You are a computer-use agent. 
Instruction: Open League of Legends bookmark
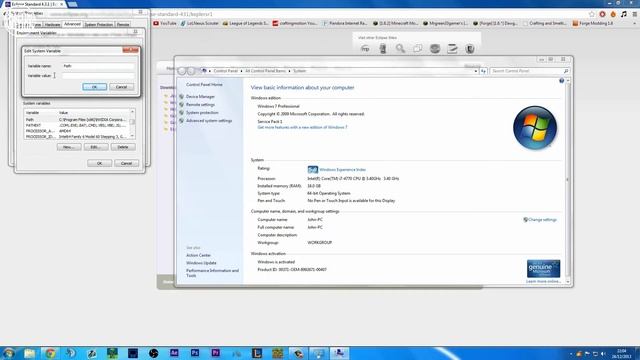click(245, 23)
